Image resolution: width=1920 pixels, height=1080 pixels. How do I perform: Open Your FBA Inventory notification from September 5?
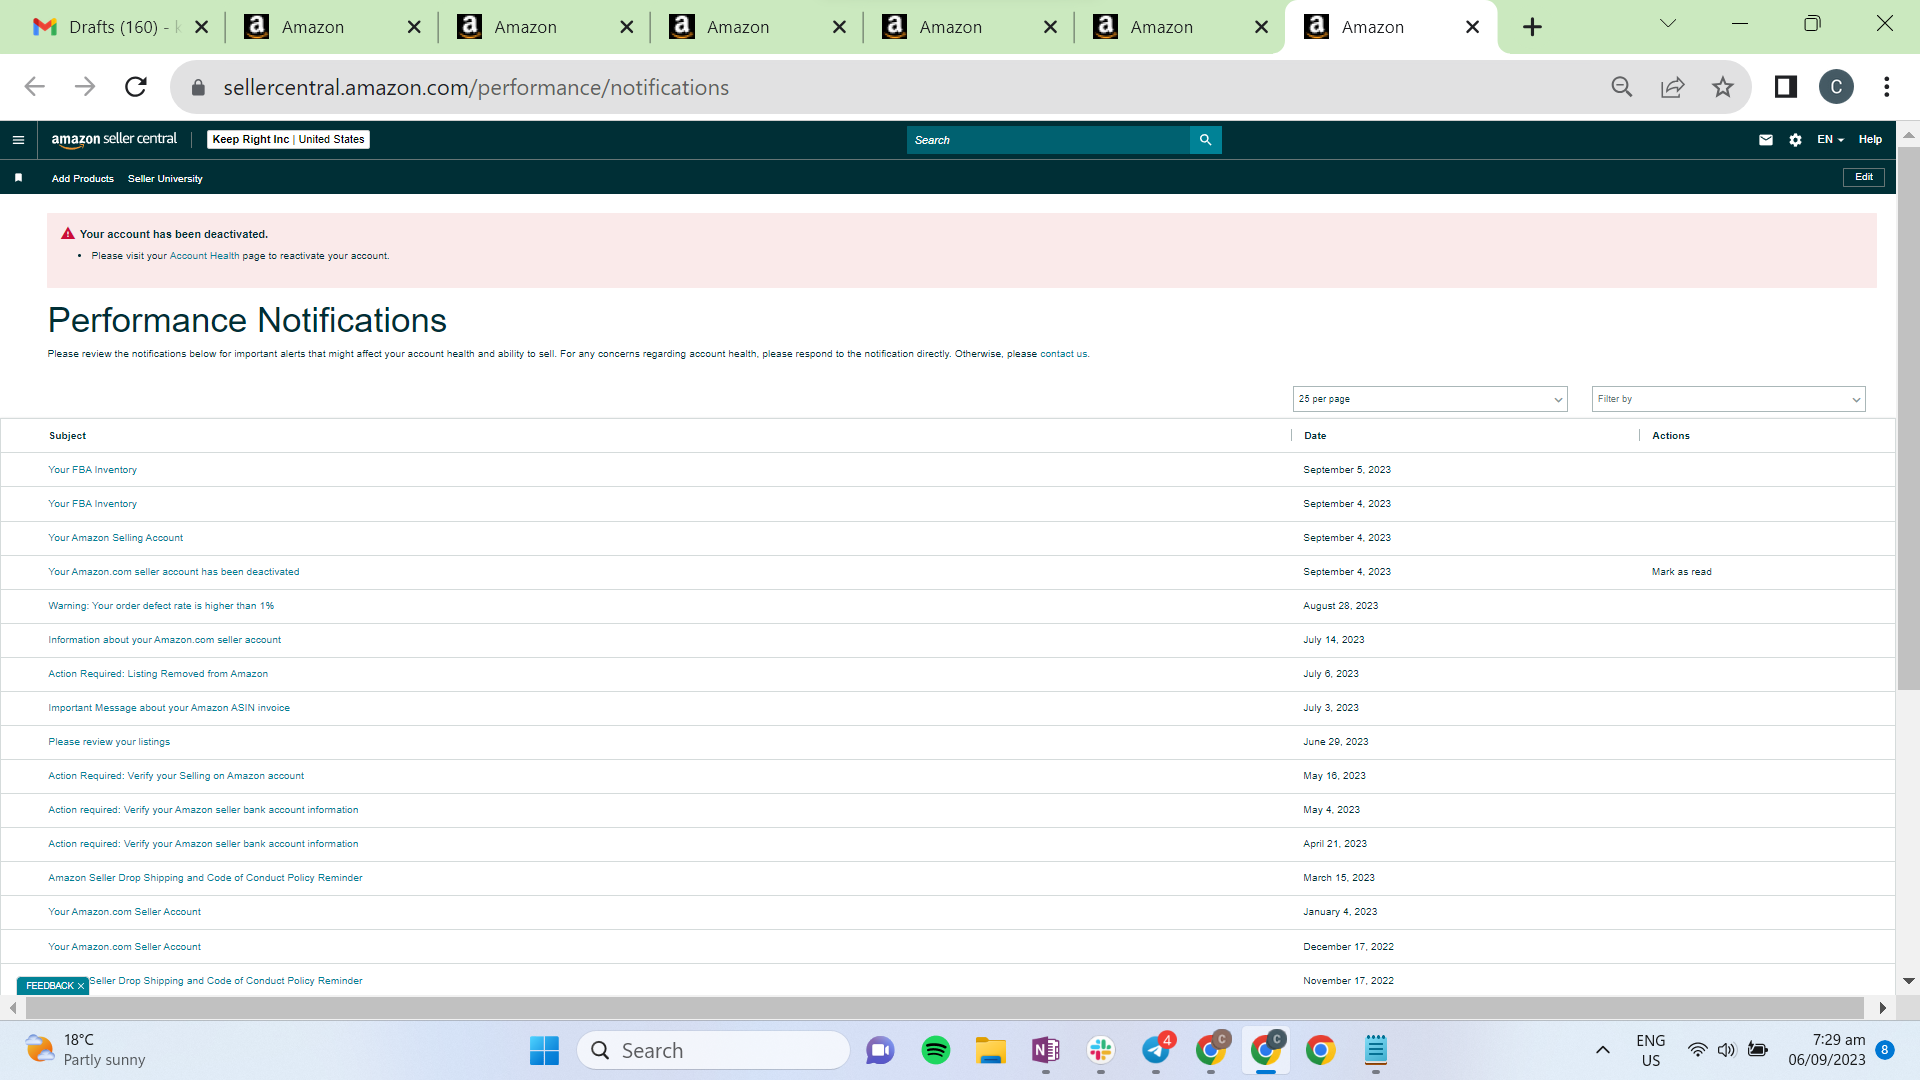coord(92,470)
